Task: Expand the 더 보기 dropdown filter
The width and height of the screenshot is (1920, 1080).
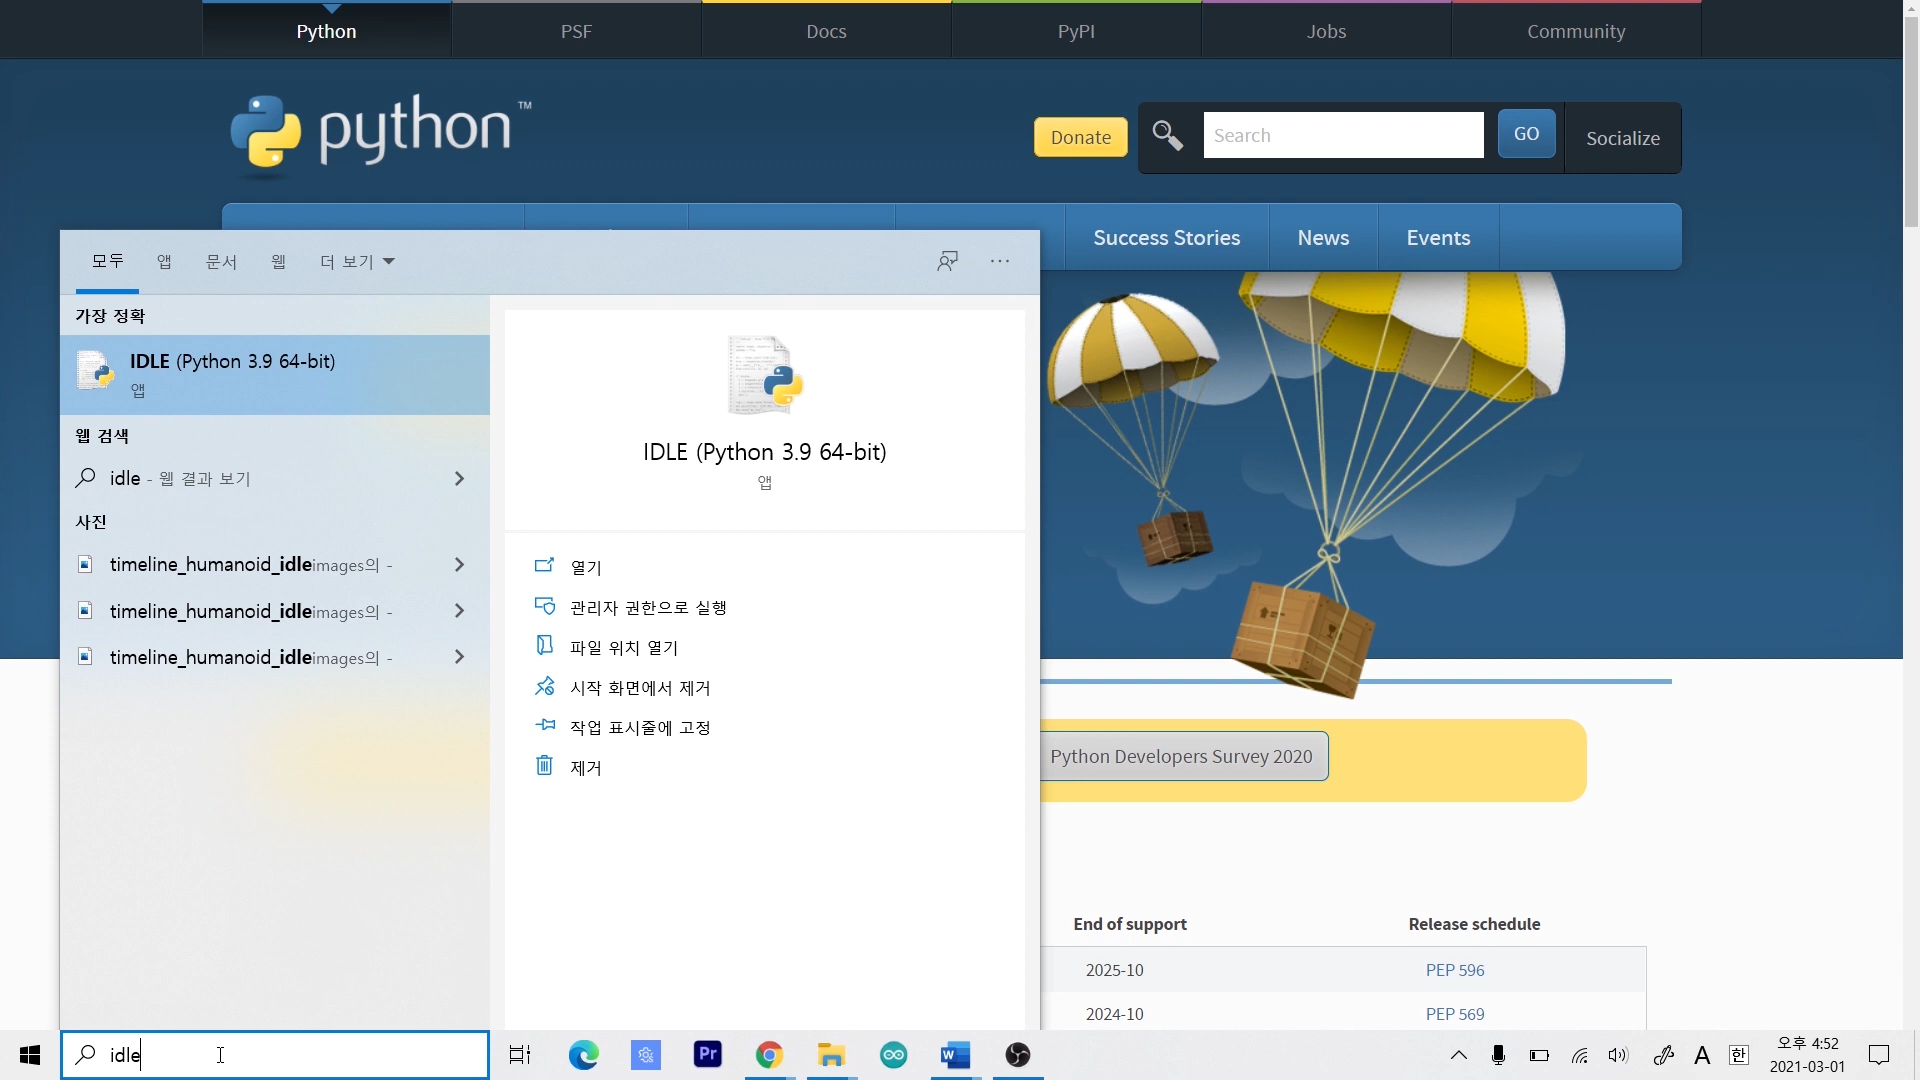Action: (357, 261)
